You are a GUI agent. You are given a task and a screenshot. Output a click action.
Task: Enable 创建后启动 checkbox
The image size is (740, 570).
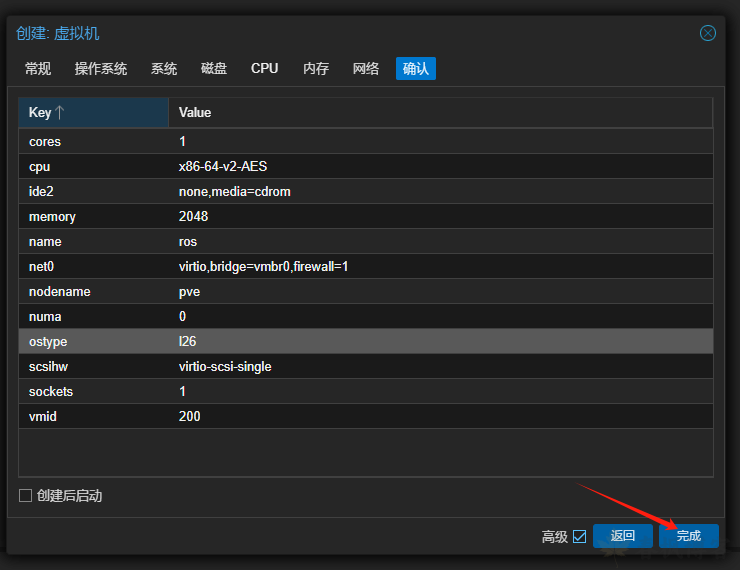[26, 496]
